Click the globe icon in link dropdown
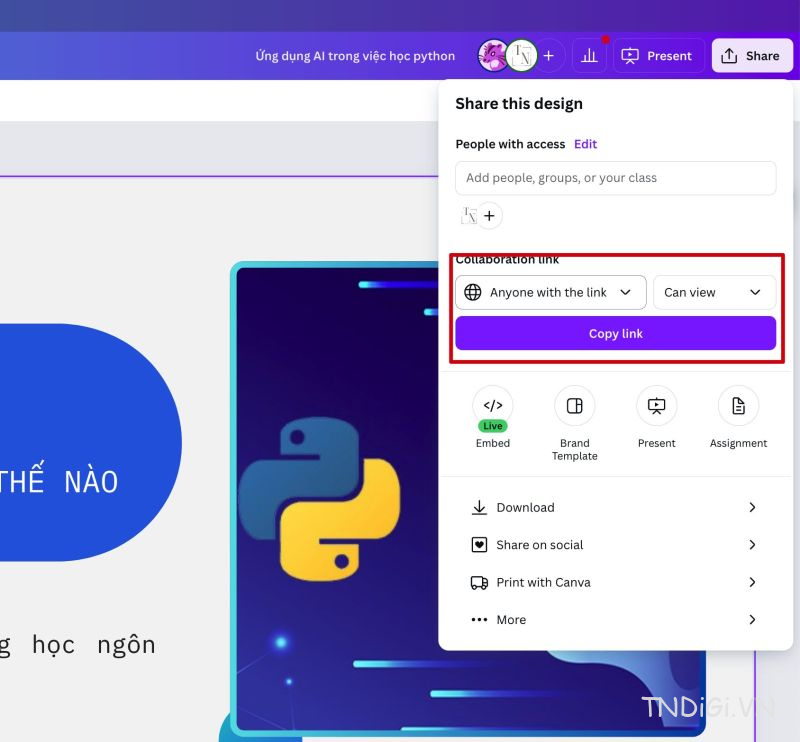Viewport: 800px width, 742px height. (472, 292)
